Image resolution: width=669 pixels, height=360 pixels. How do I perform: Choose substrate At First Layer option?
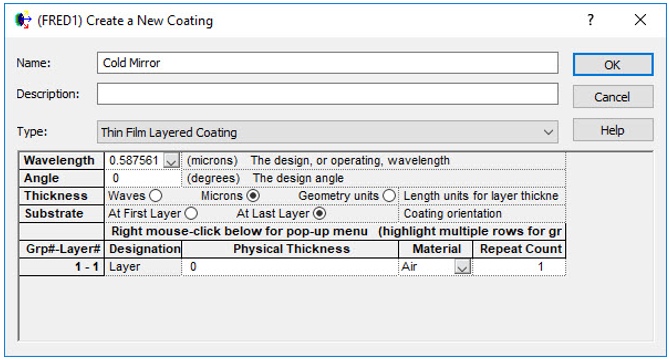click(x=191, y=213)
